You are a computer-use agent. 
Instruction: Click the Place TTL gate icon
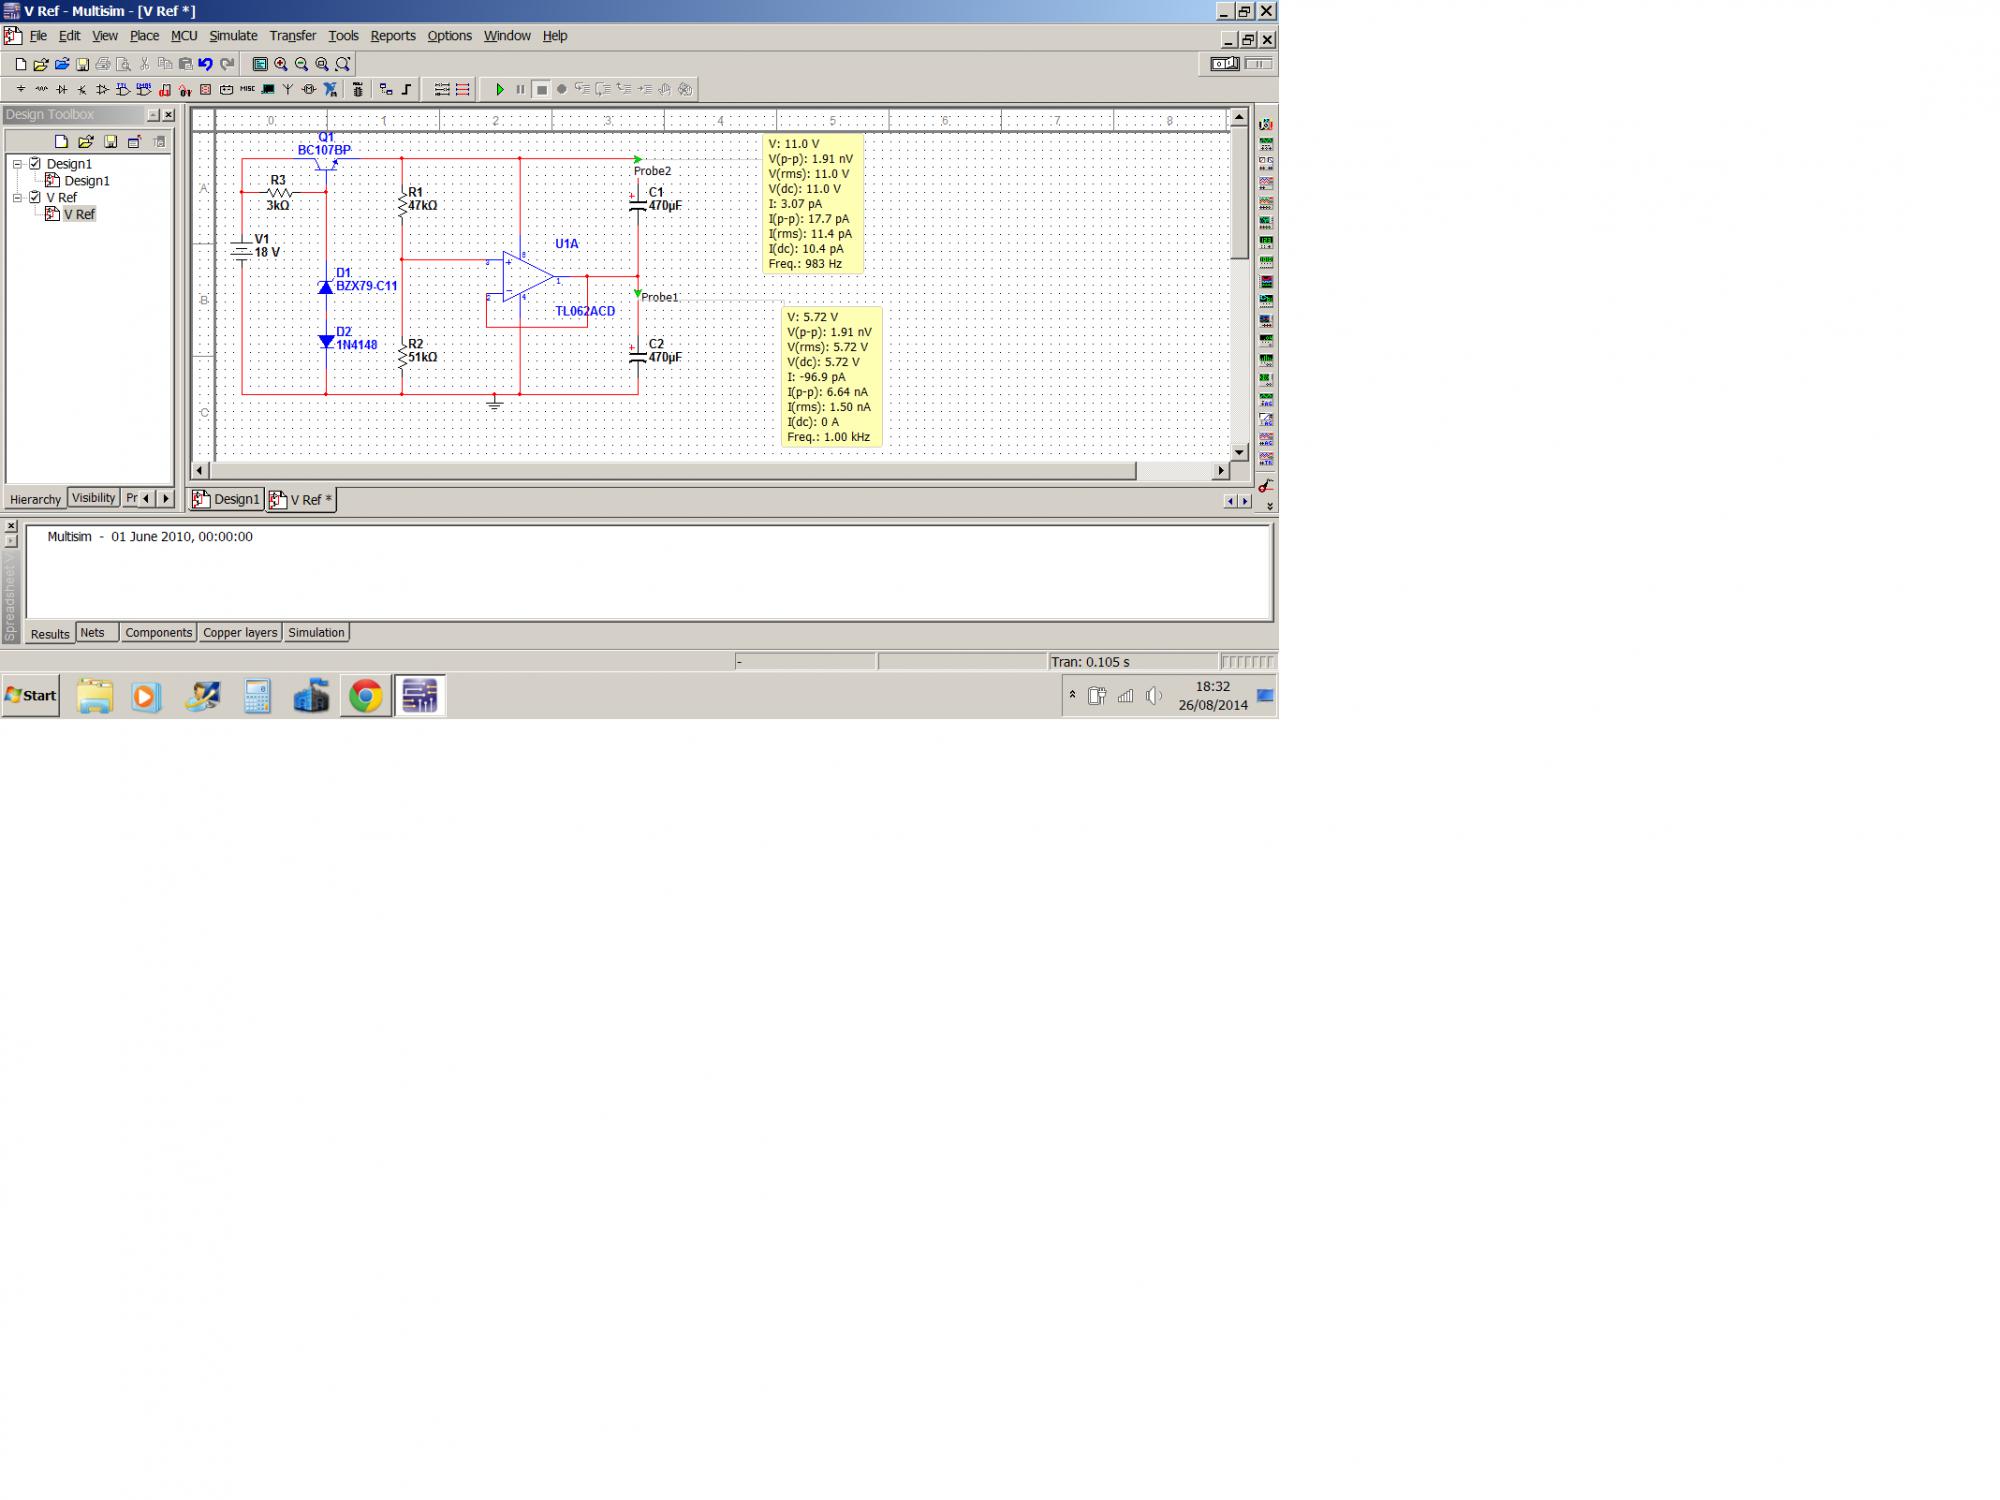(x=123, y=90)
